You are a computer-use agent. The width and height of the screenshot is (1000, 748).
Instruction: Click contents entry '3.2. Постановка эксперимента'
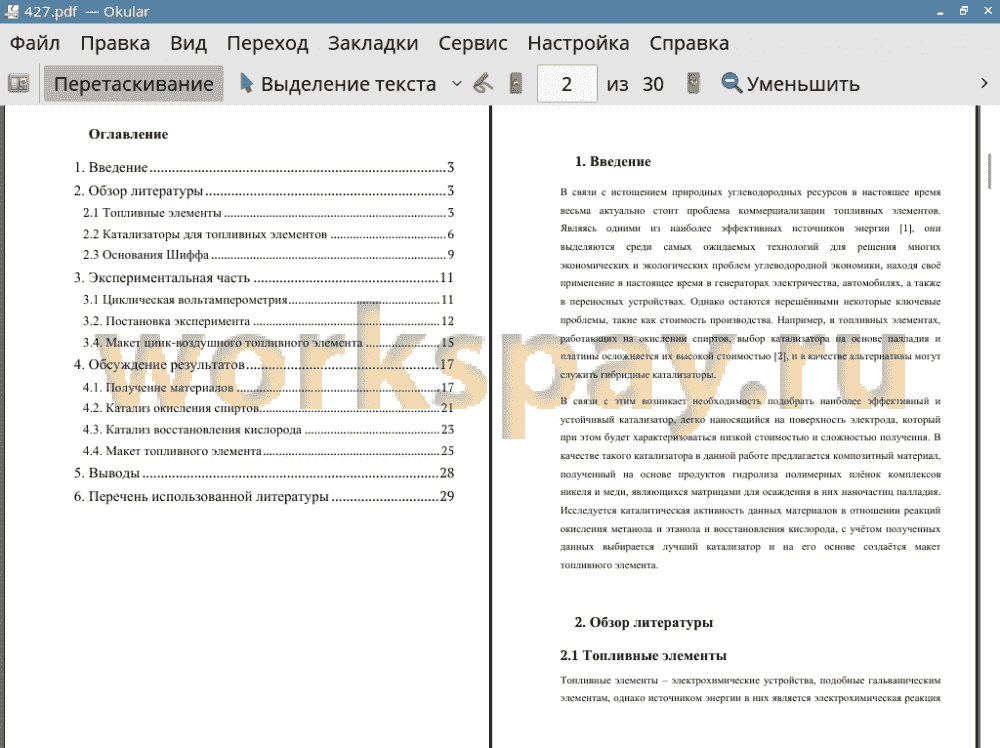pyautogui.click(x=268, y=321)
